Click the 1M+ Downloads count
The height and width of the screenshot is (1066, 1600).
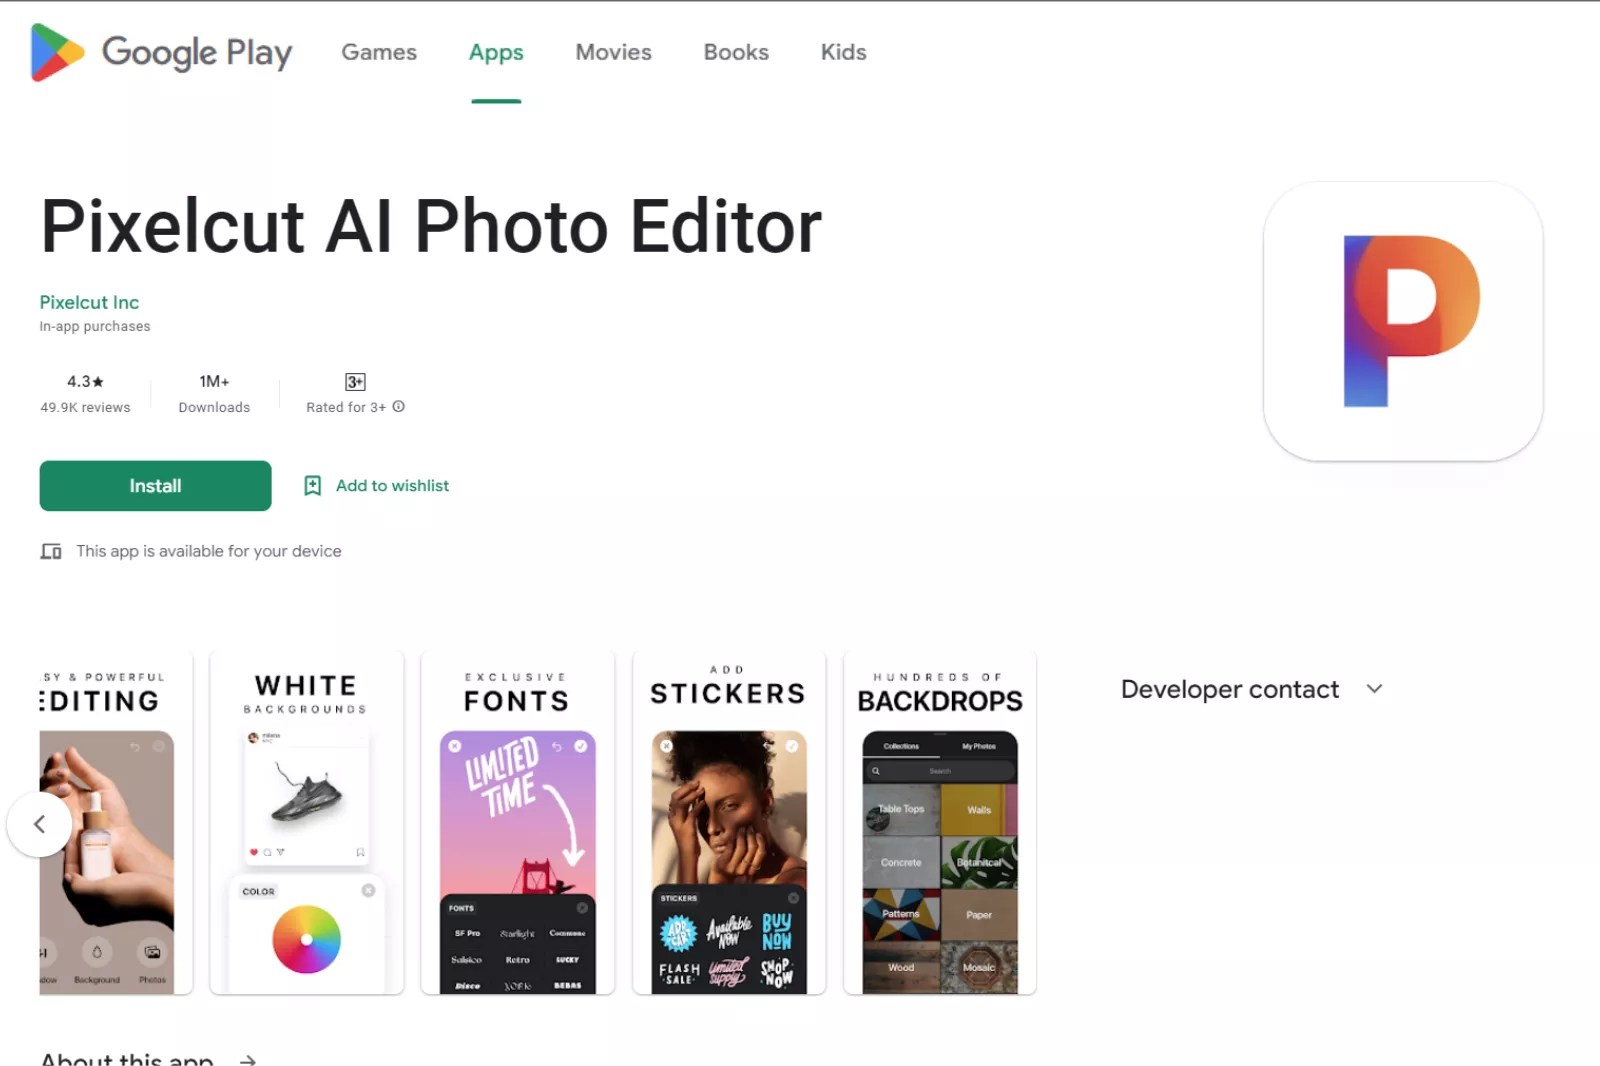click(x=214, y=394)
